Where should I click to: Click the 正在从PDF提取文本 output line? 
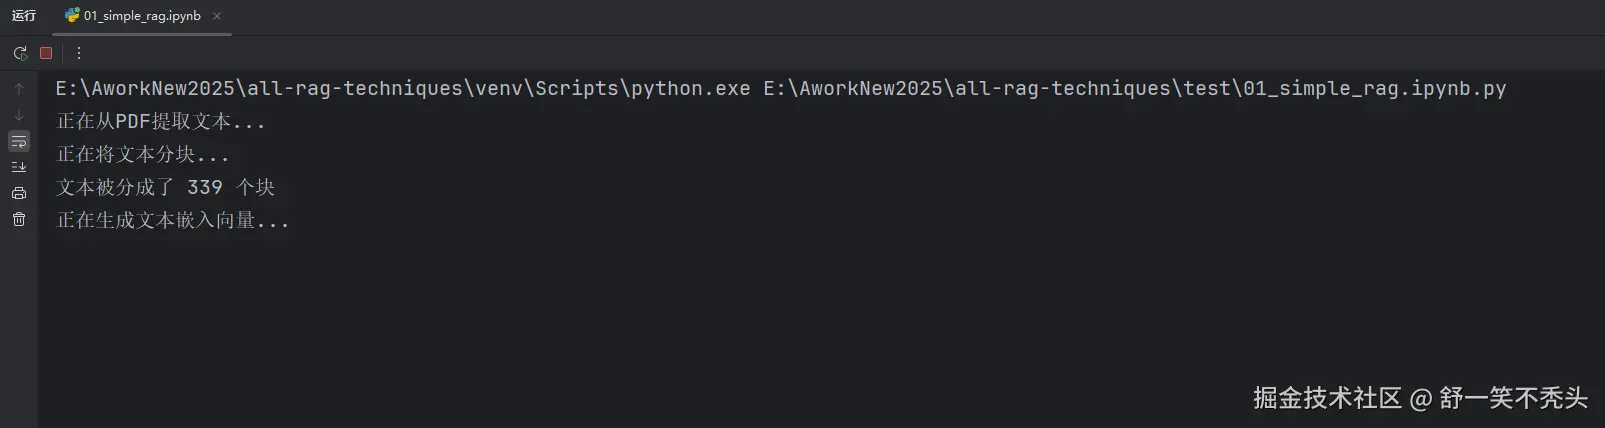[x=160, y=122]
